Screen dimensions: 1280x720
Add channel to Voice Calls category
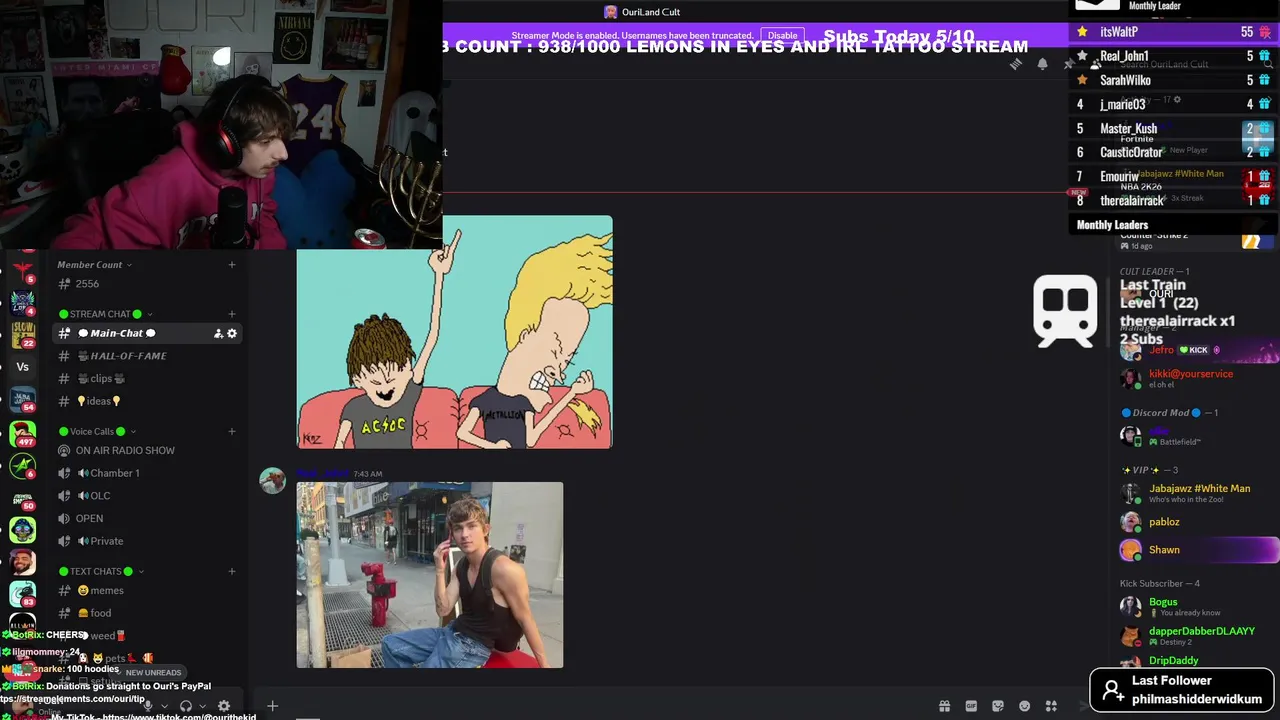232,432
